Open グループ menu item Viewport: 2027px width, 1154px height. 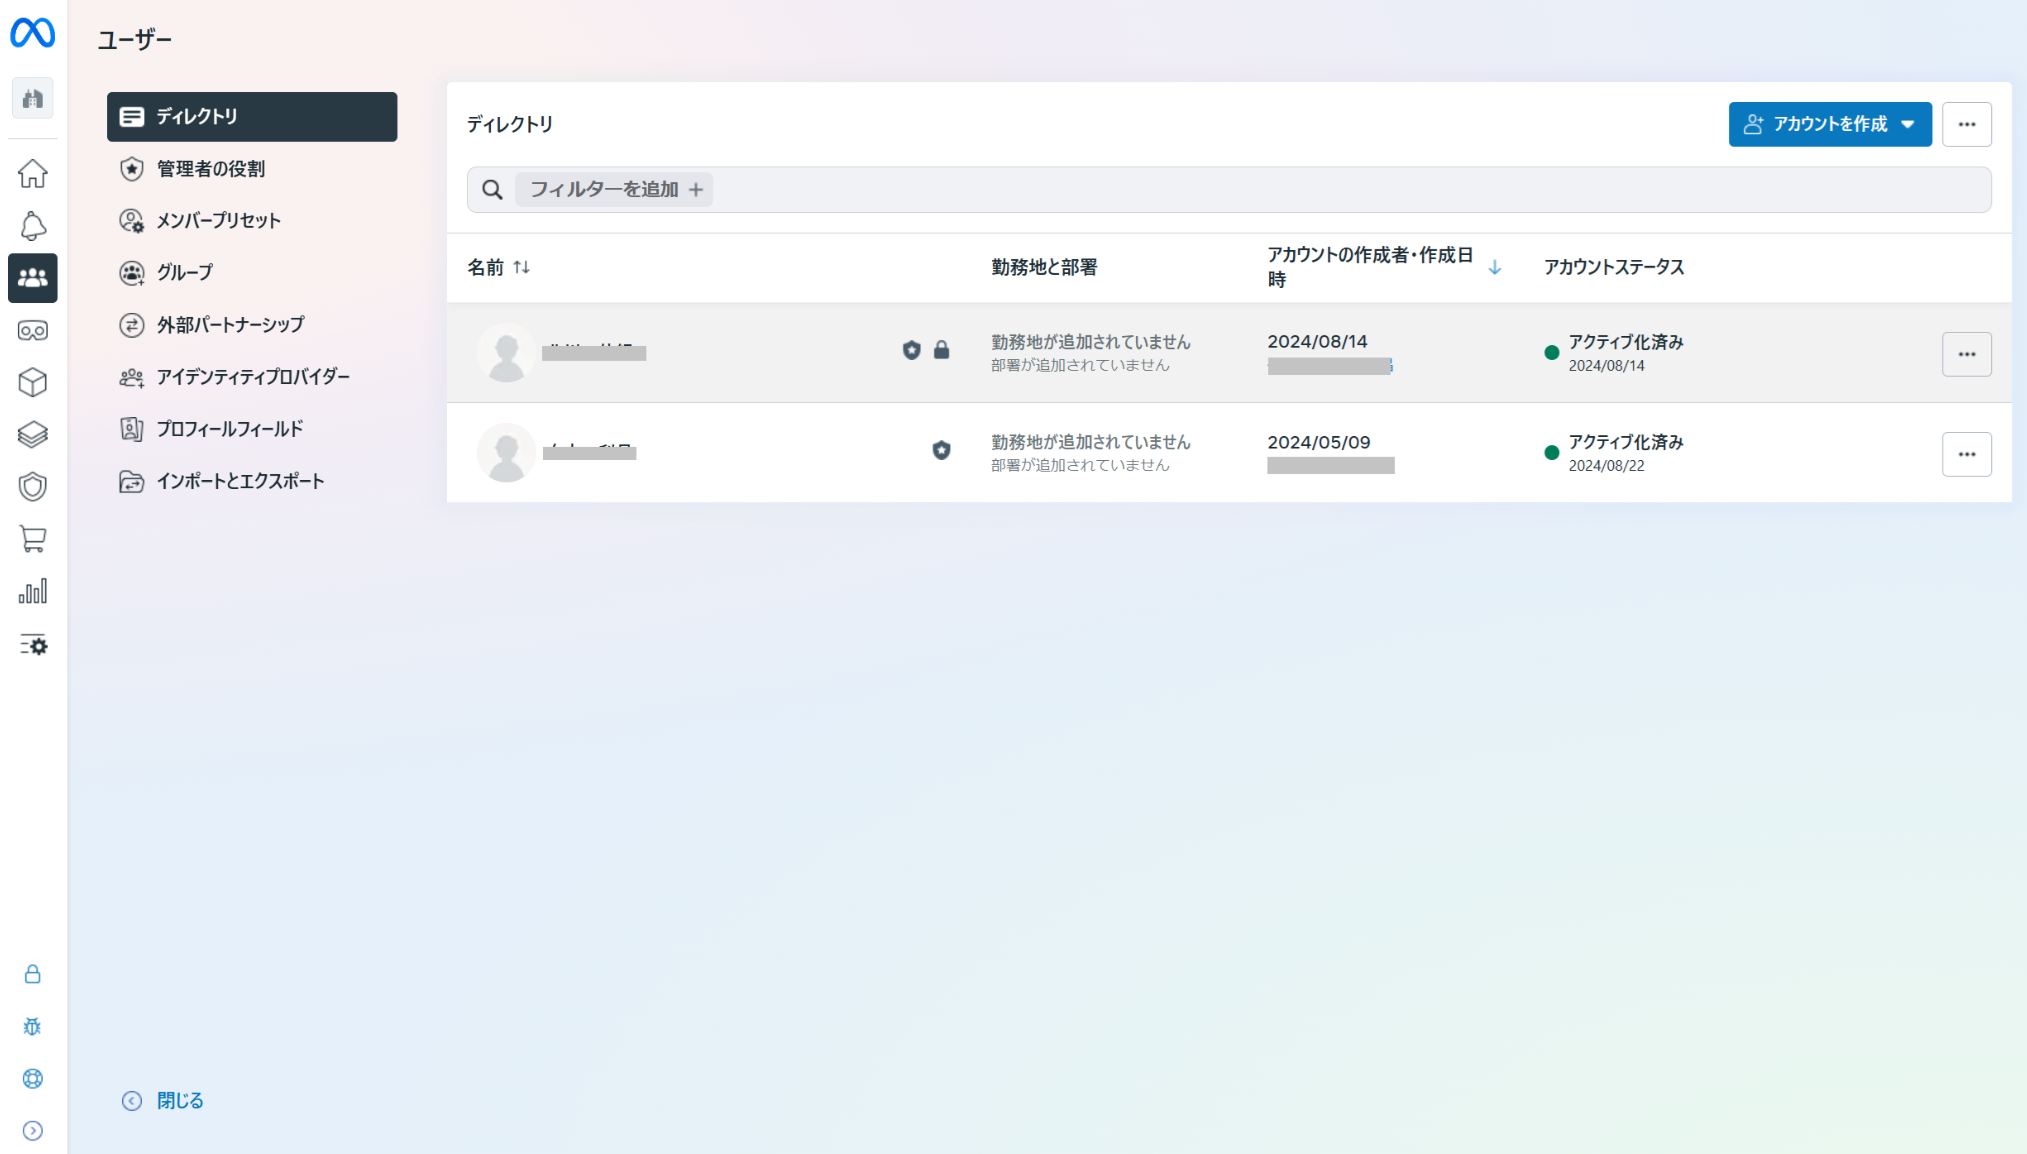point(252,273)
